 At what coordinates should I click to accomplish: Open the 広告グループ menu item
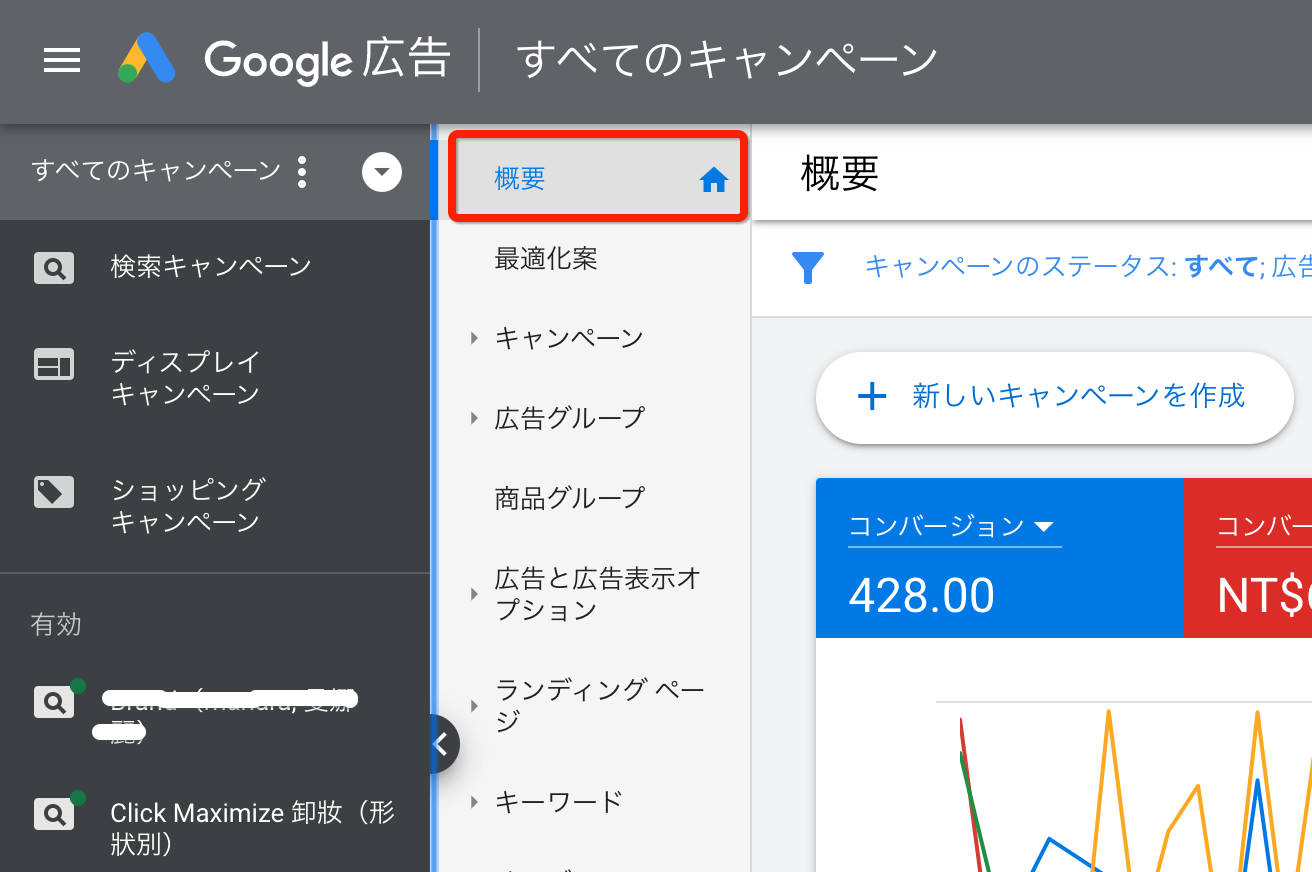tap(570, 418)
